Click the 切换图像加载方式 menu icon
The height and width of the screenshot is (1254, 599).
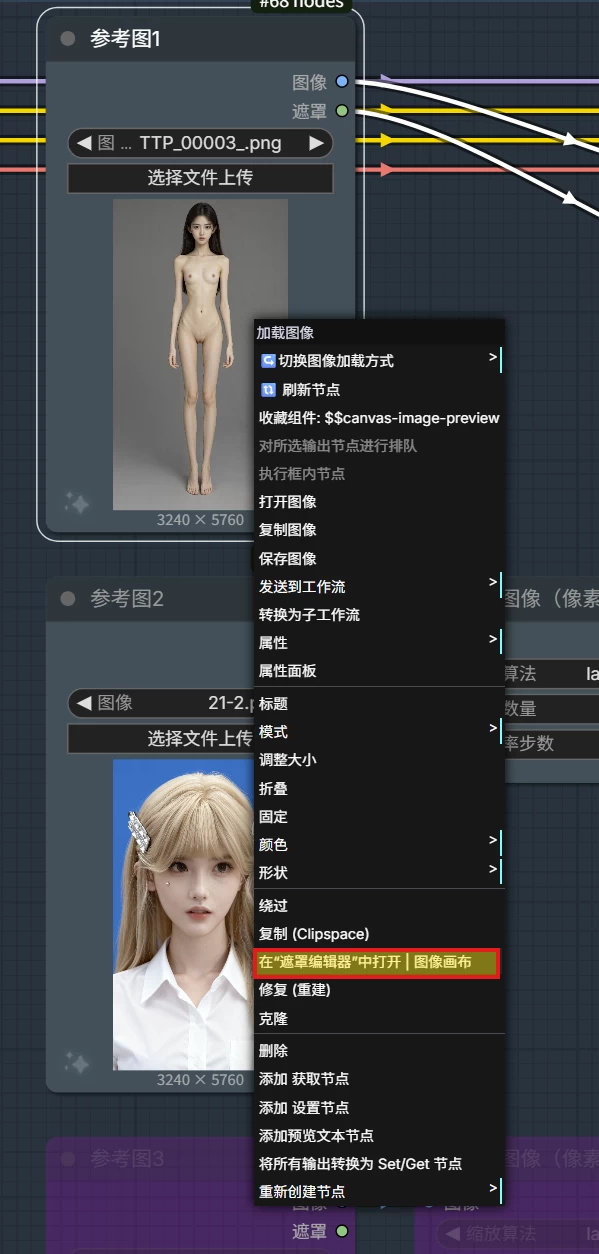[x=267, y=361]
